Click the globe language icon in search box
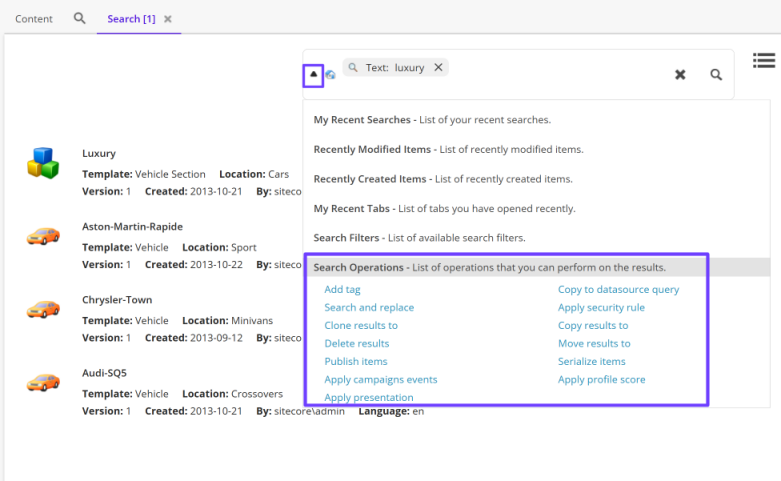 pos(330,75)
